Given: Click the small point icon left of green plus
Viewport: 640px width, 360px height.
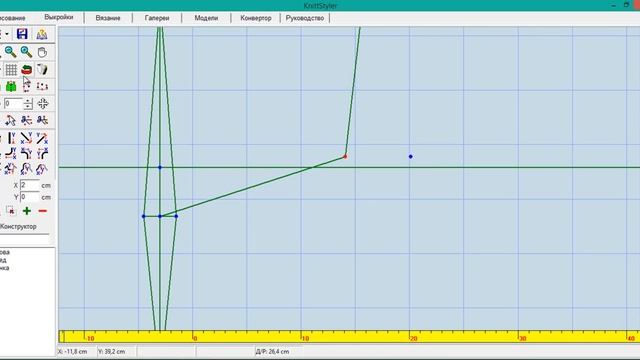Looking at the screenshot, I should tap(11, 211).
